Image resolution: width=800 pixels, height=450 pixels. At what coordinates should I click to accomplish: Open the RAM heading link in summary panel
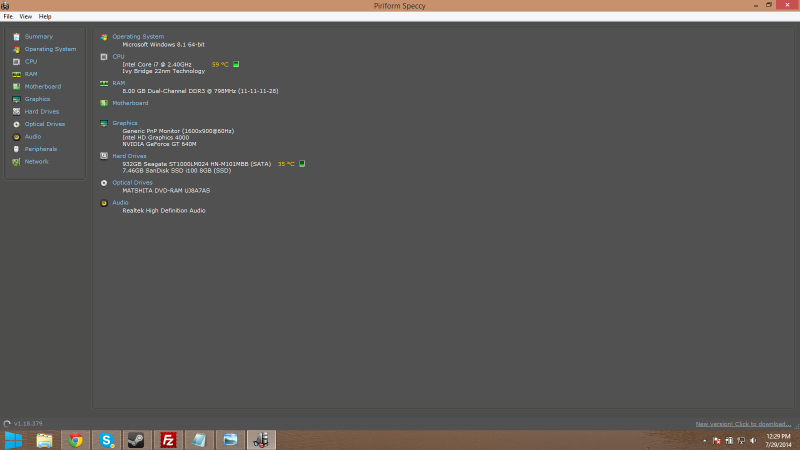tap(118, 83)
